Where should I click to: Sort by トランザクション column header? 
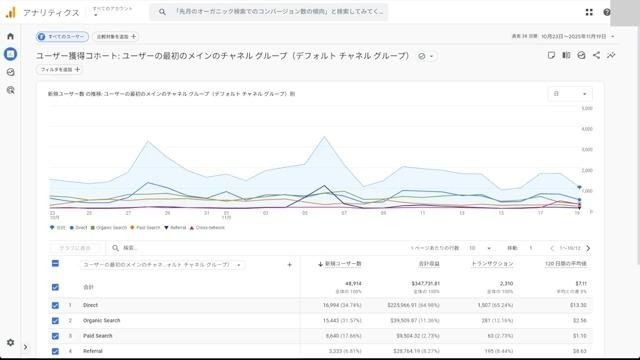click(492, 264)
